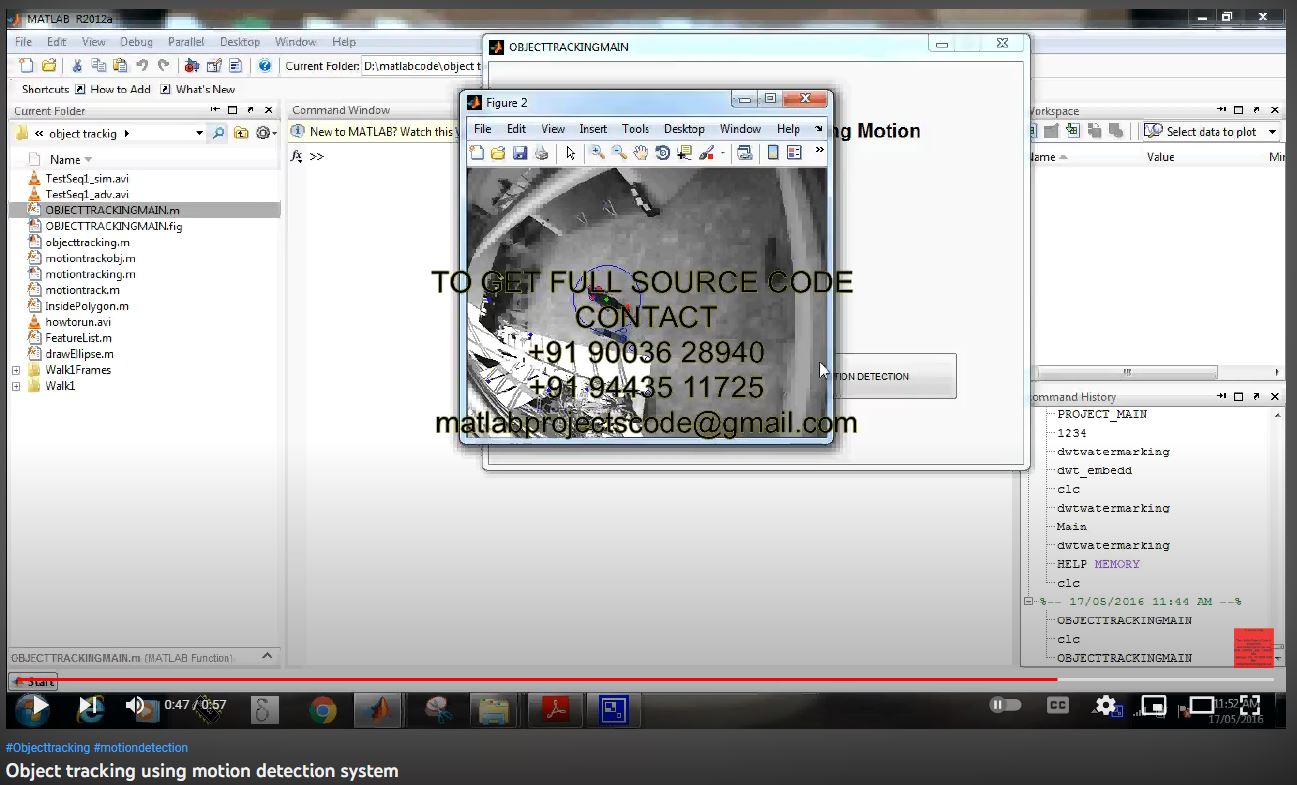
Task: Open YouTube player settings gear
Action: pyautogui.click(x=1105, y=706)
